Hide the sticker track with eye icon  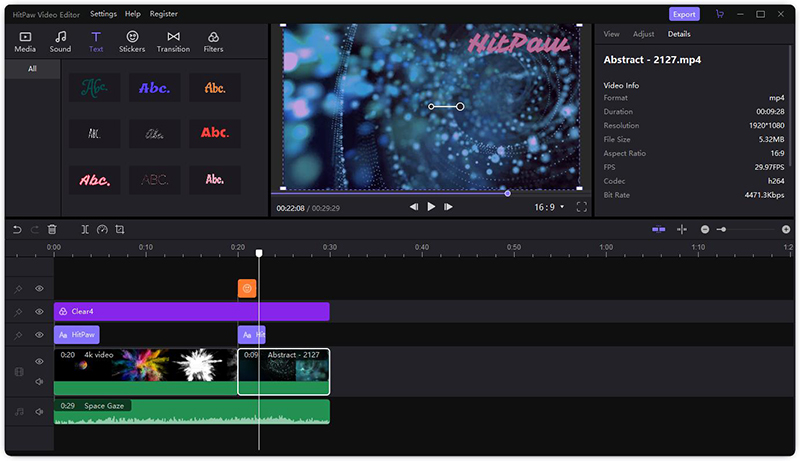(39, 289)
